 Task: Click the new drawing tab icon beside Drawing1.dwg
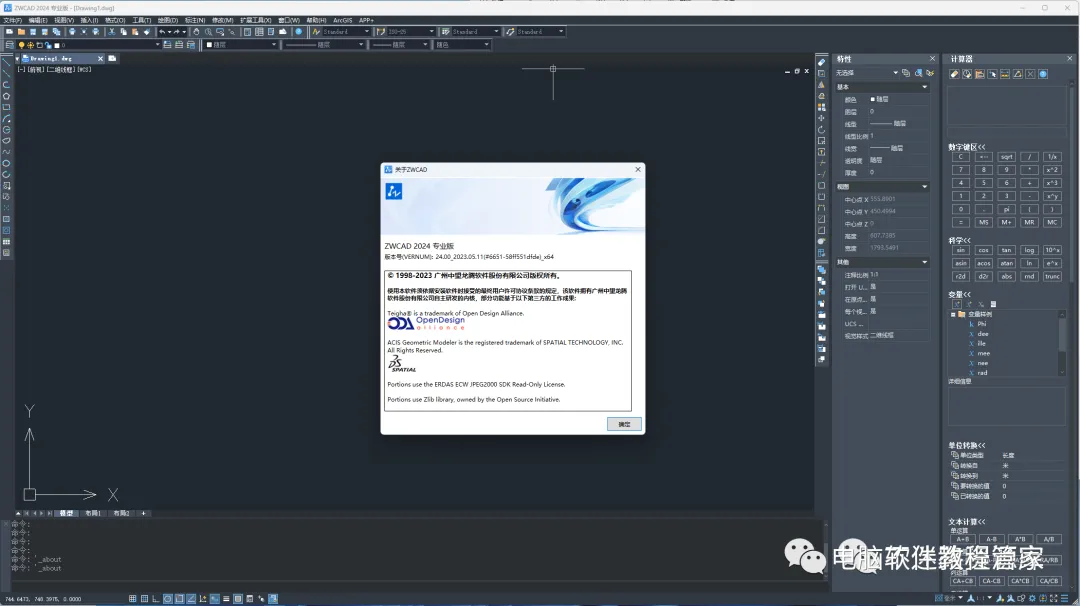[x=112, y=59]
